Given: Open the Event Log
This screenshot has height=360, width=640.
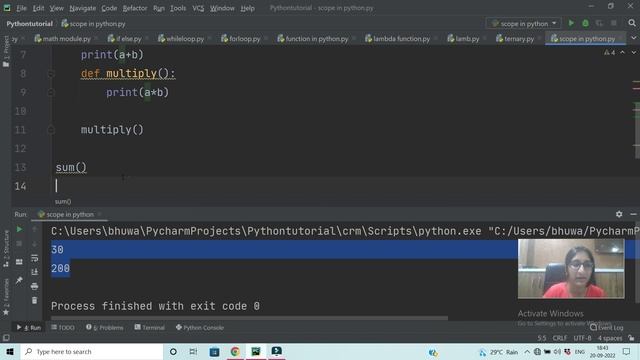Looking at the screenshot, I should pos(607,327).
